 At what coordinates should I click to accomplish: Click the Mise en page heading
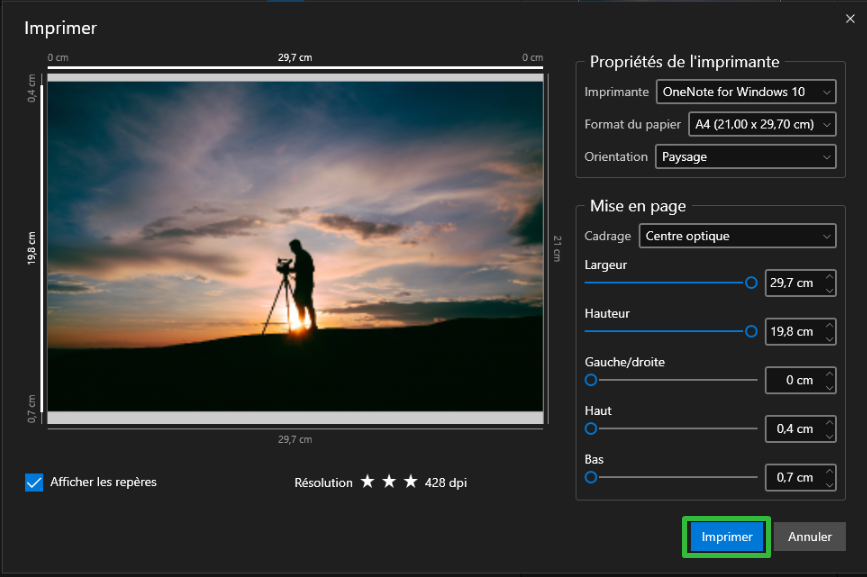(638, 206)
